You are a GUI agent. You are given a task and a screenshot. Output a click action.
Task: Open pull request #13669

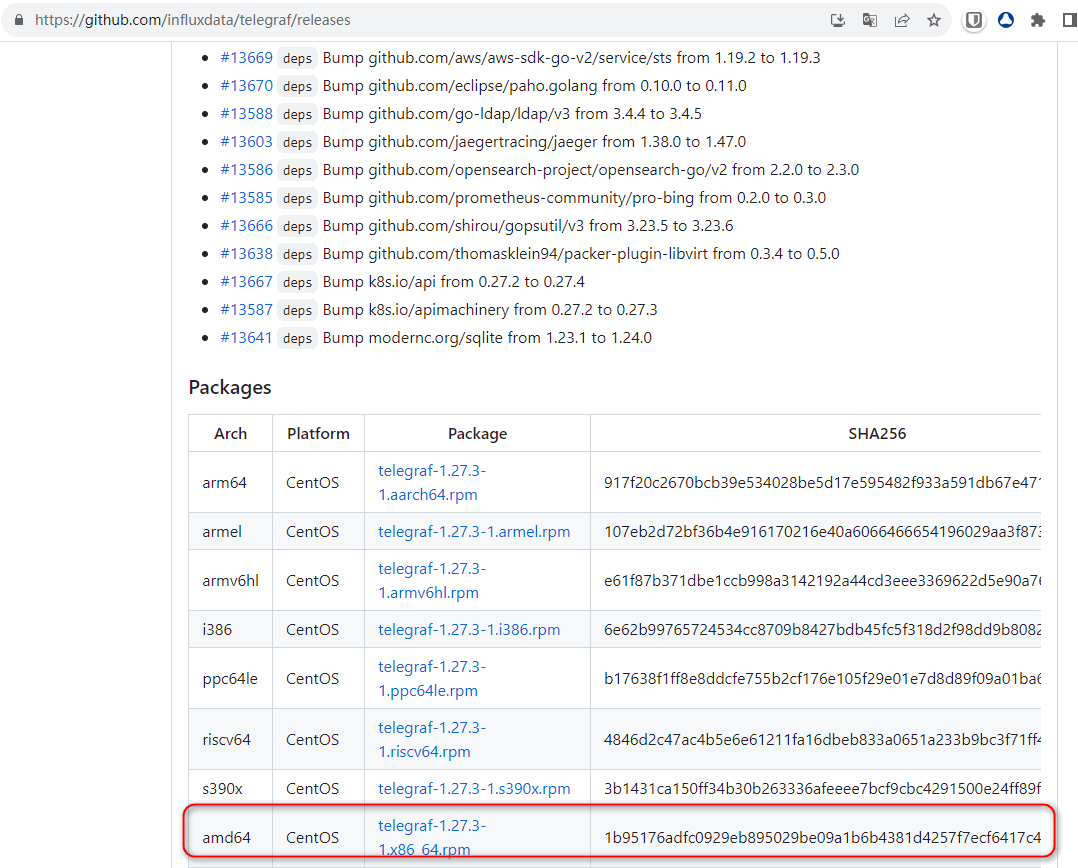(x=246, y=58)
